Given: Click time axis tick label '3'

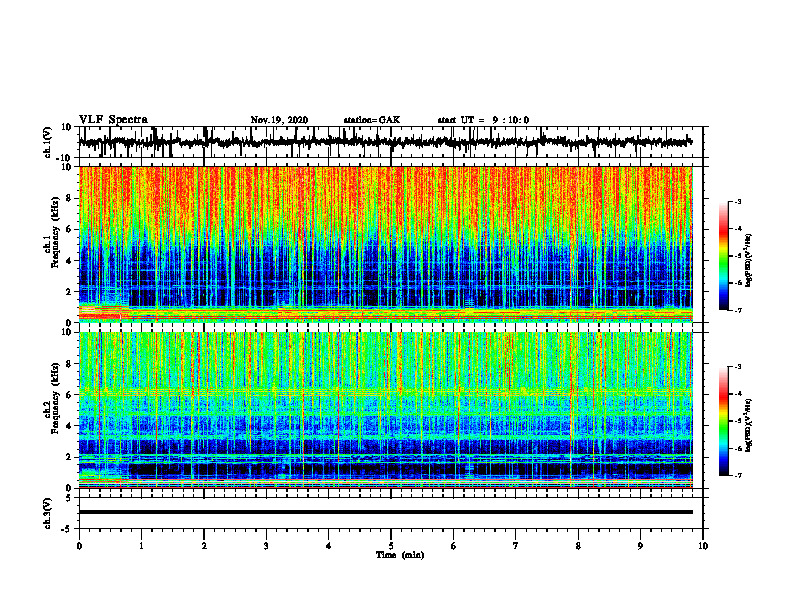Looking at the screenshot, I should (266, 546).
